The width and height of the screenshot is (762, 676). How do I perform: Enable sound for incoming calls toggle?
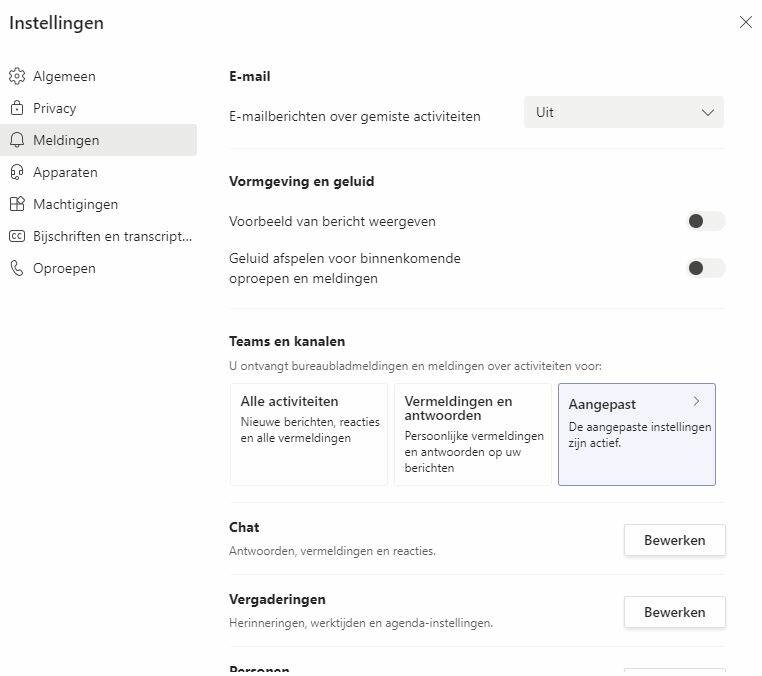click(x=706, y=268)
